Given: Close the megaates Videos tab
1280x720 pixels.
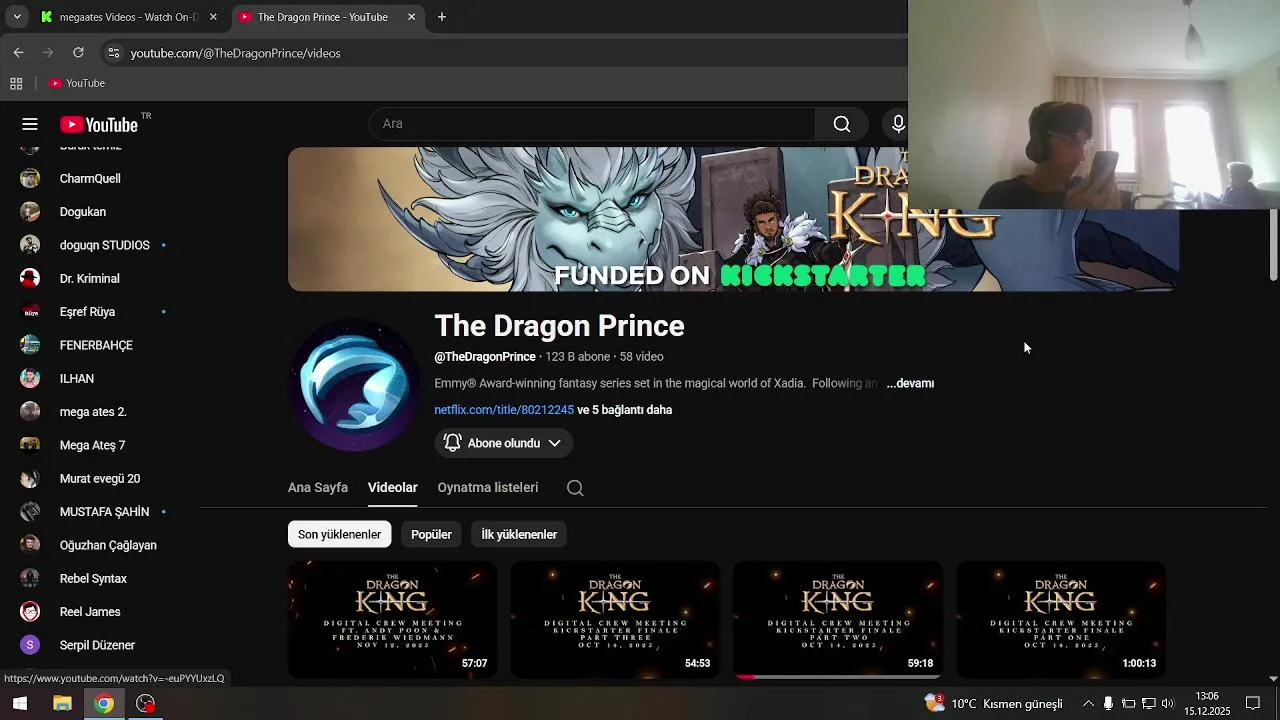Looking at the screenshot, I should click(213, 17).
